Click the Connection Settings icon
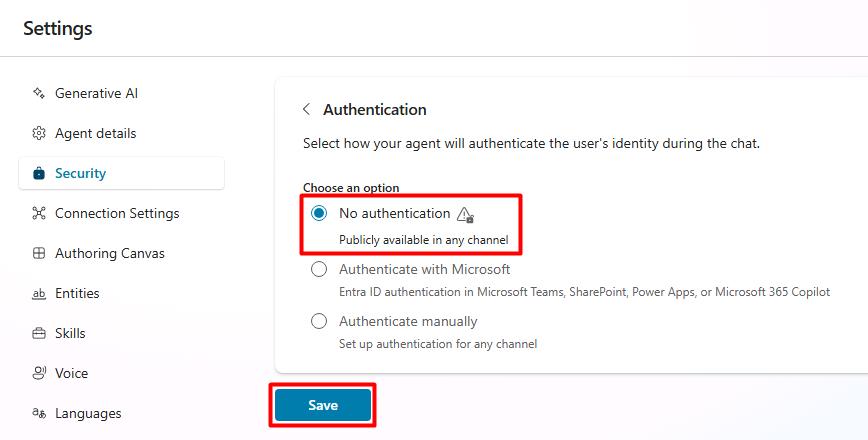868x440 pixels. point(39,213)
